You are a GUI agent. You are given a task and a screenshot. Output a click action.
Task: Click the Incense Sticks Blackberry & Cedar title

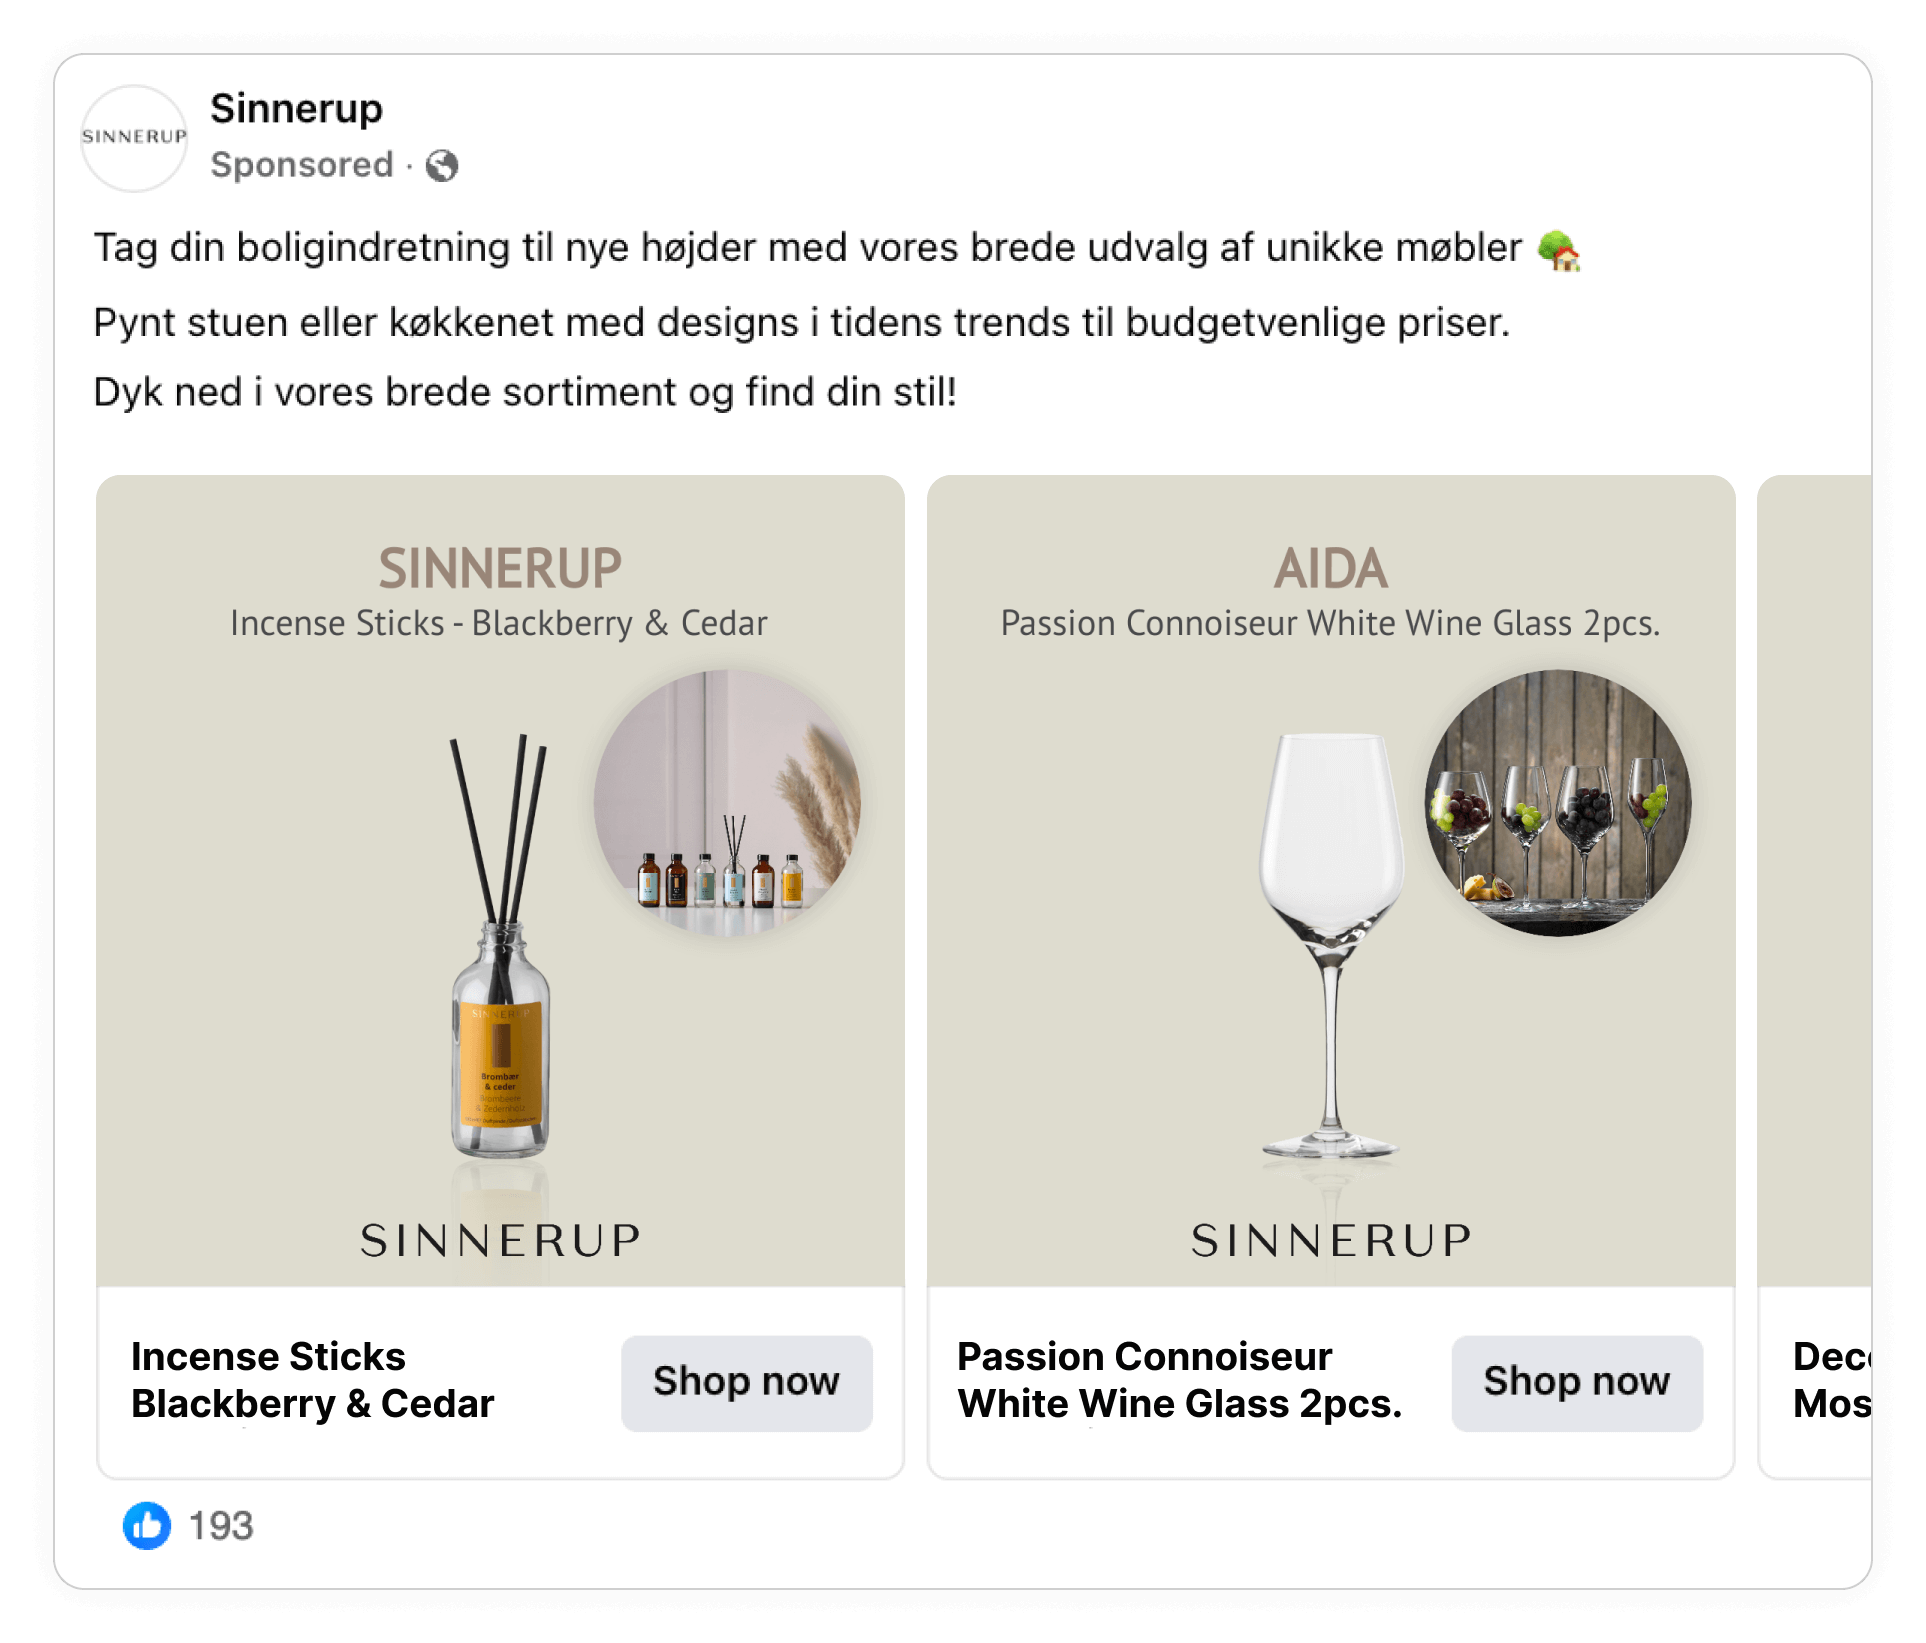(312, 1380)
